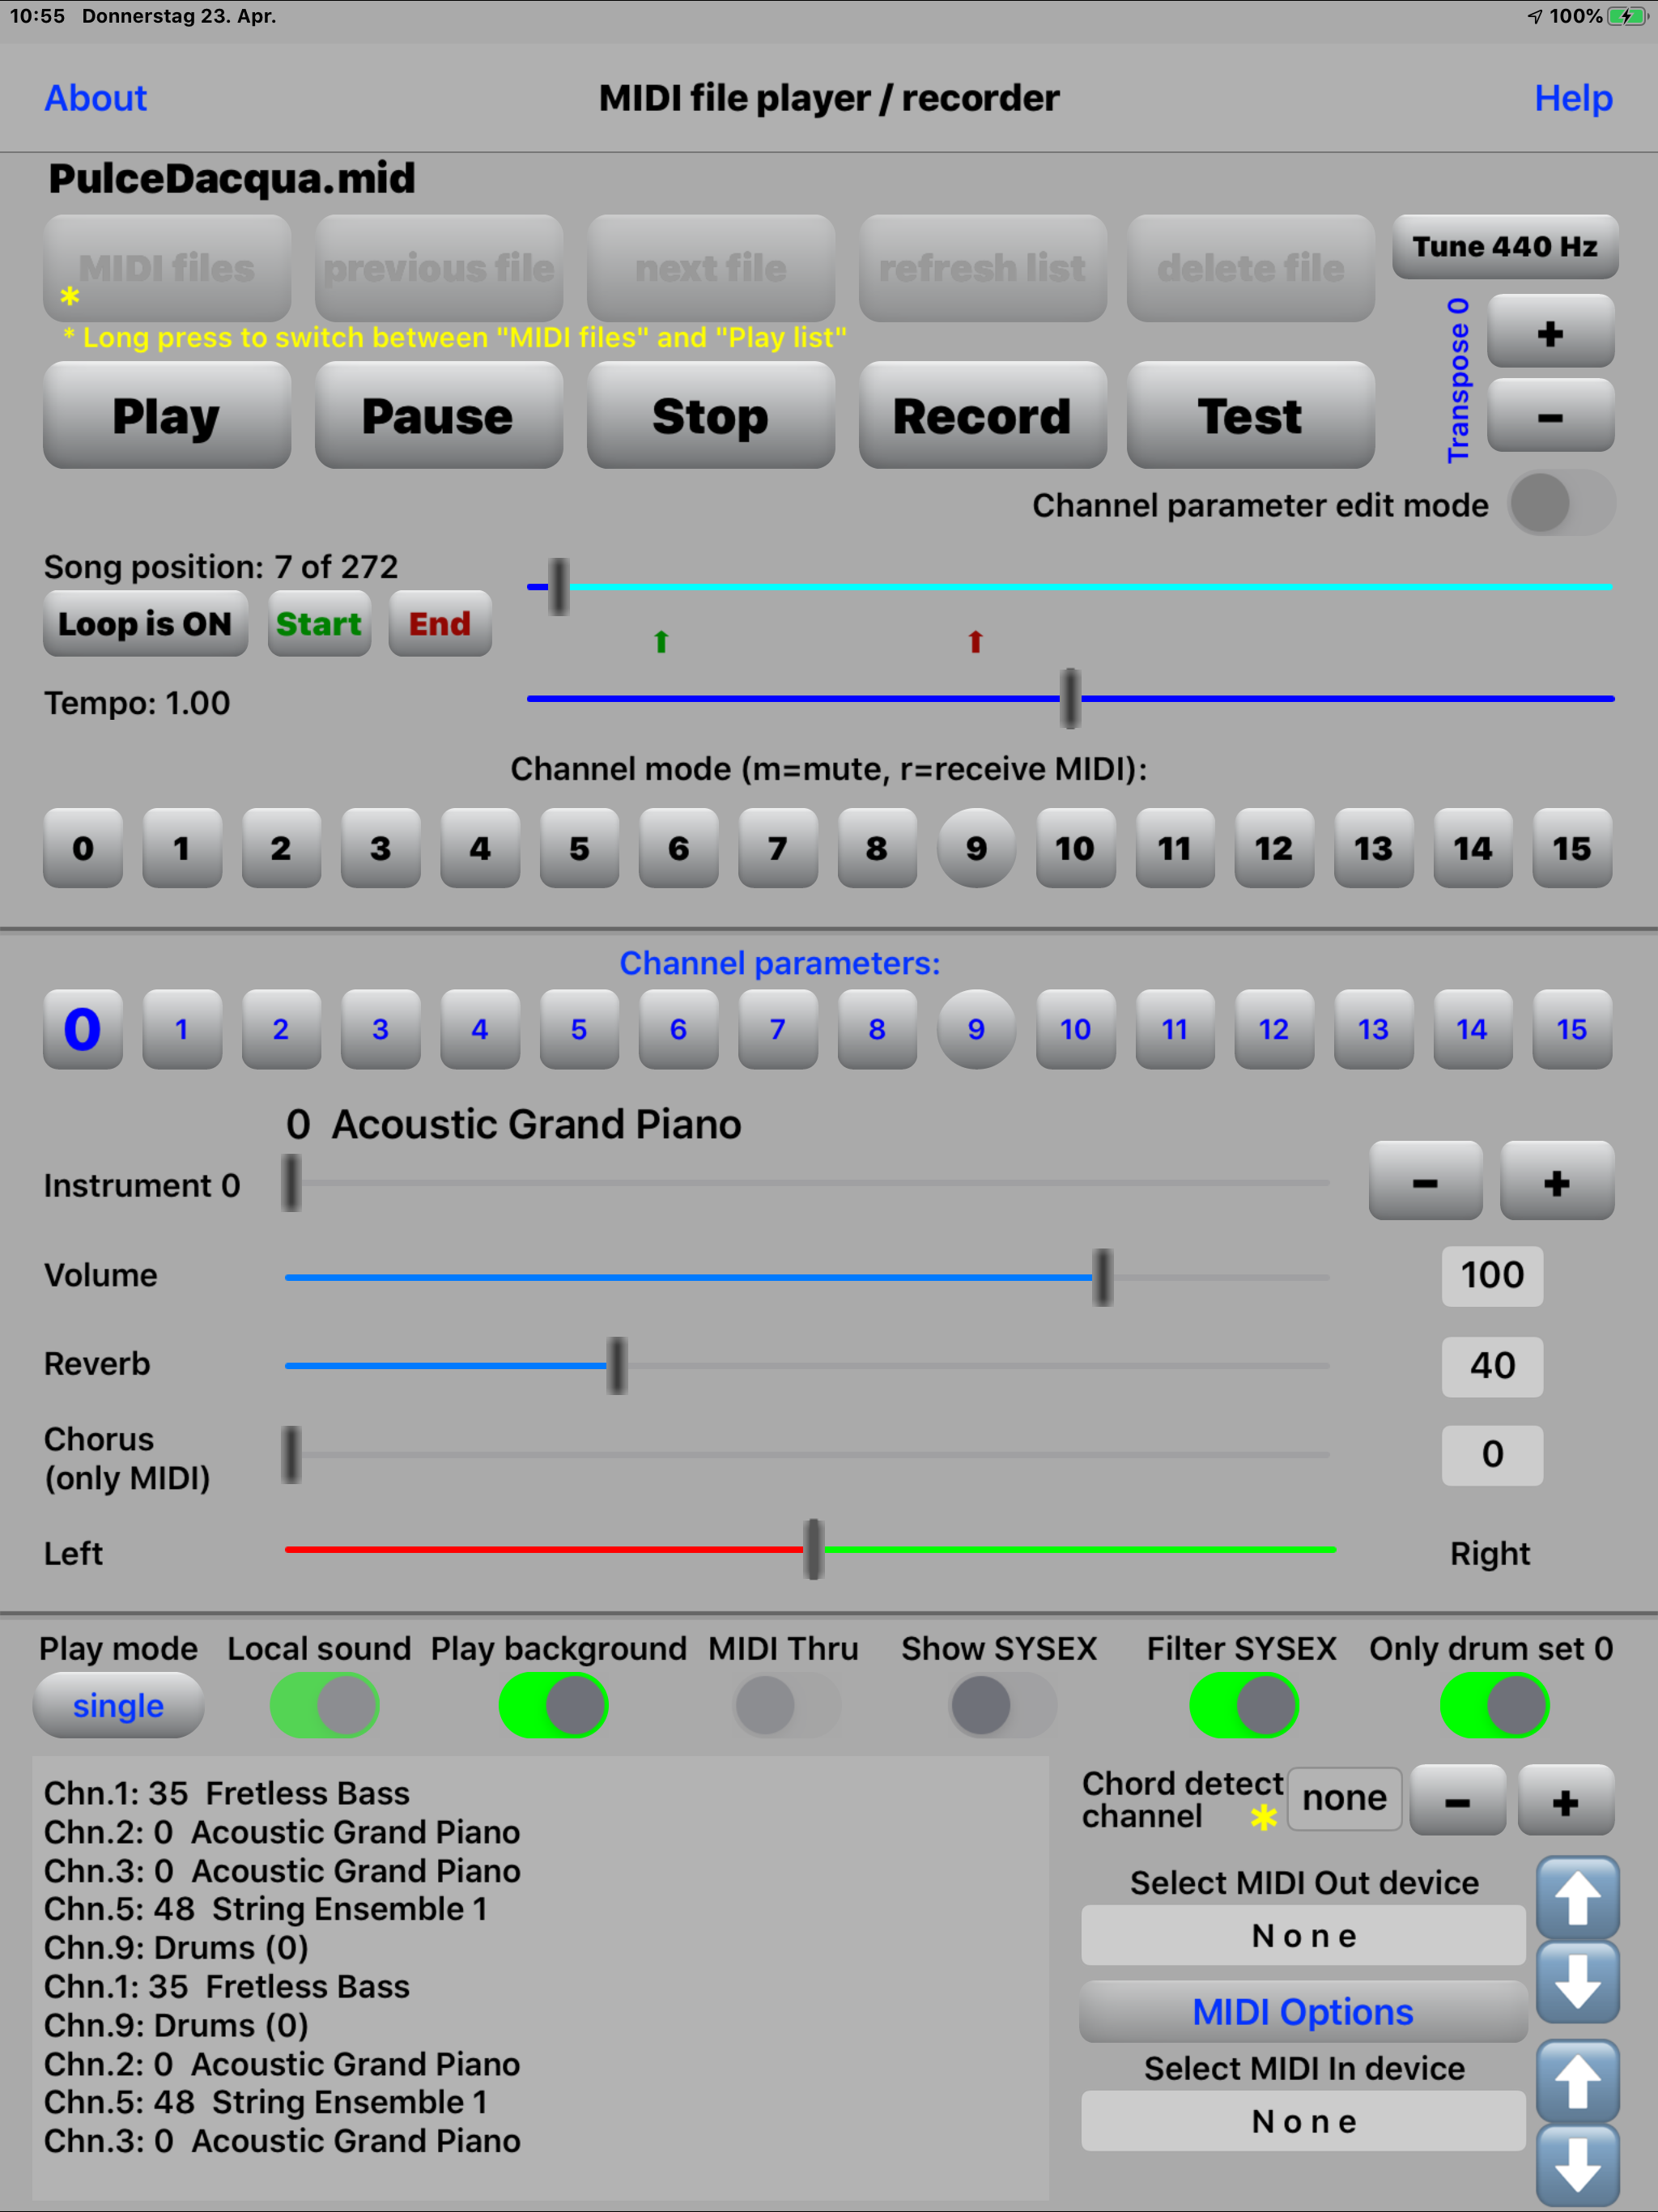Select the next instrument with plus
Image resolution: width=1658 pixels, height=2212 pixels.
tap(1555, 1182)
